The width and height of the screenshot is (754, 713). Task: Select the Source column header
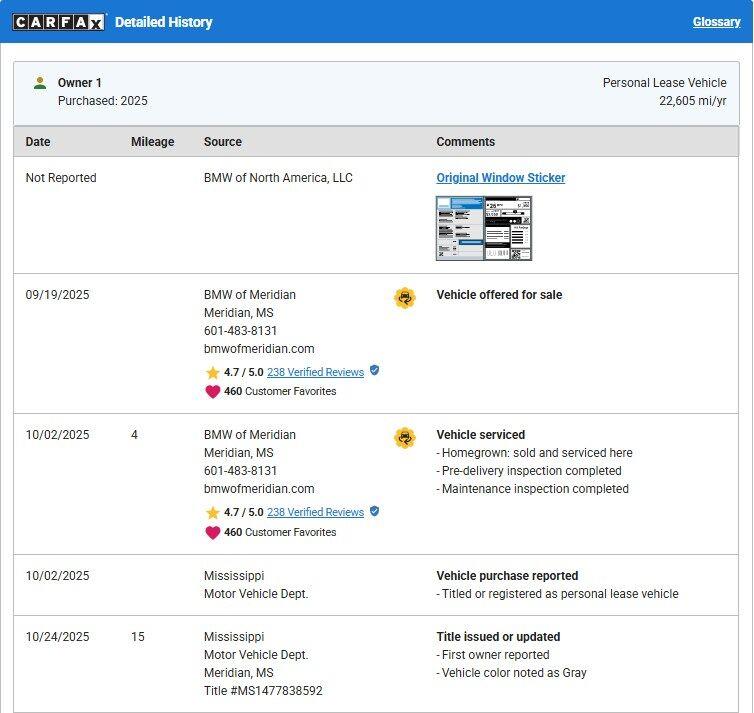click(x=223, y=142)
